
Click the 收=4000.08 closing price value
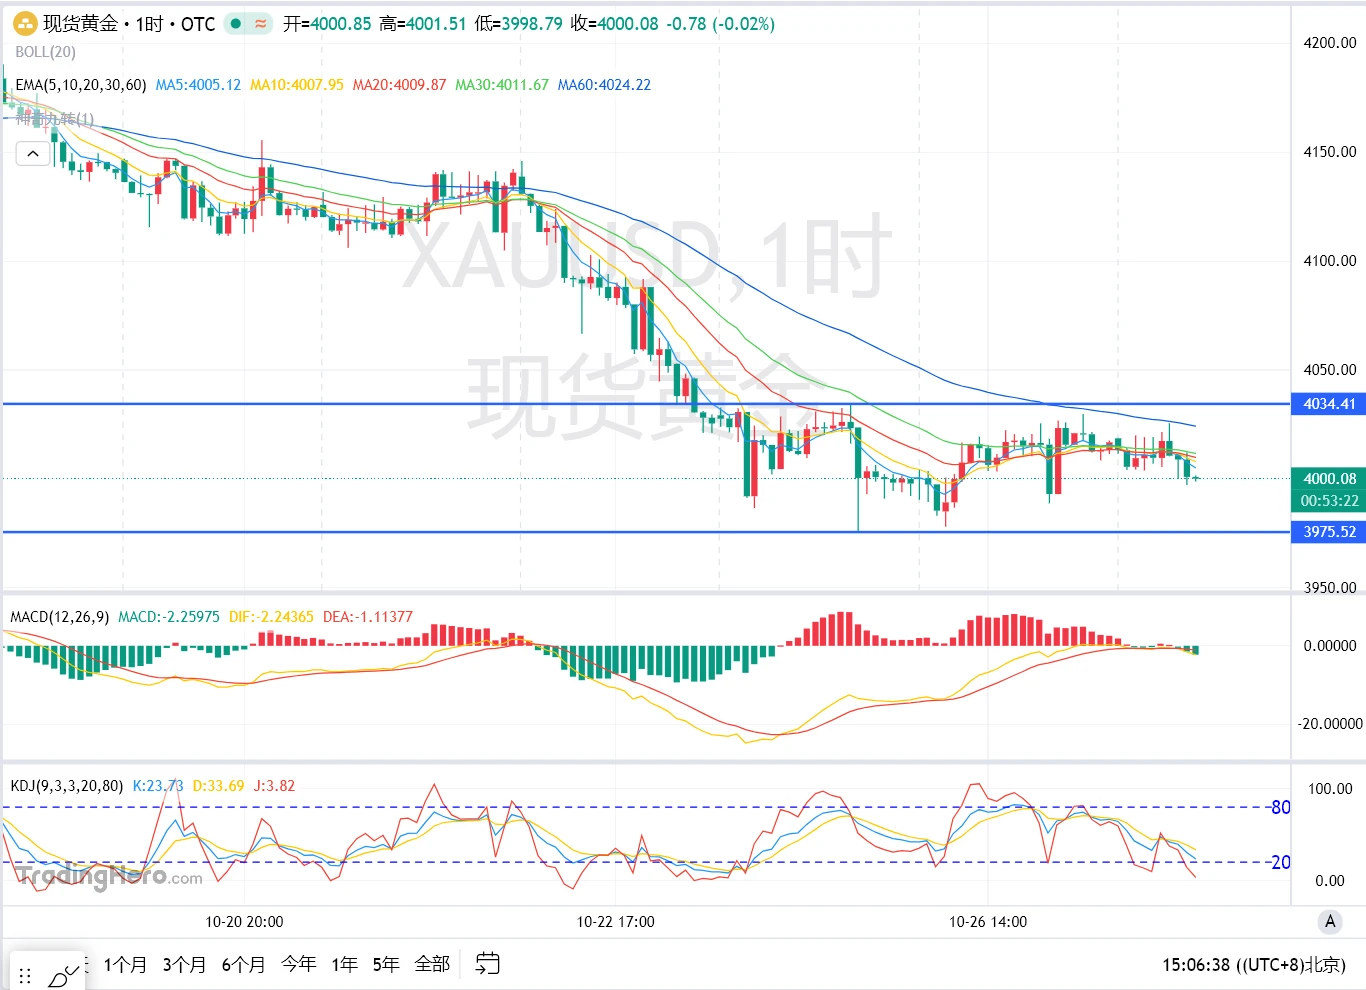pyautogui.click(x=615, y=23)
